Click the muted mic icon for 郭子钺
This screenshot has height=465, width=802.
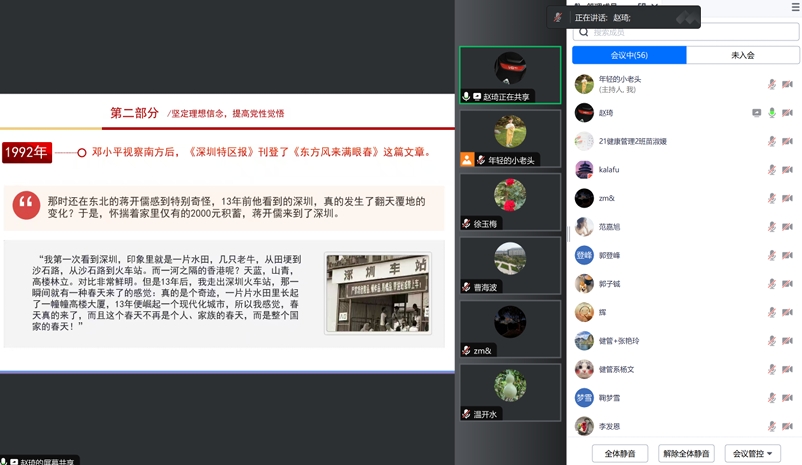tap(772, 284)
